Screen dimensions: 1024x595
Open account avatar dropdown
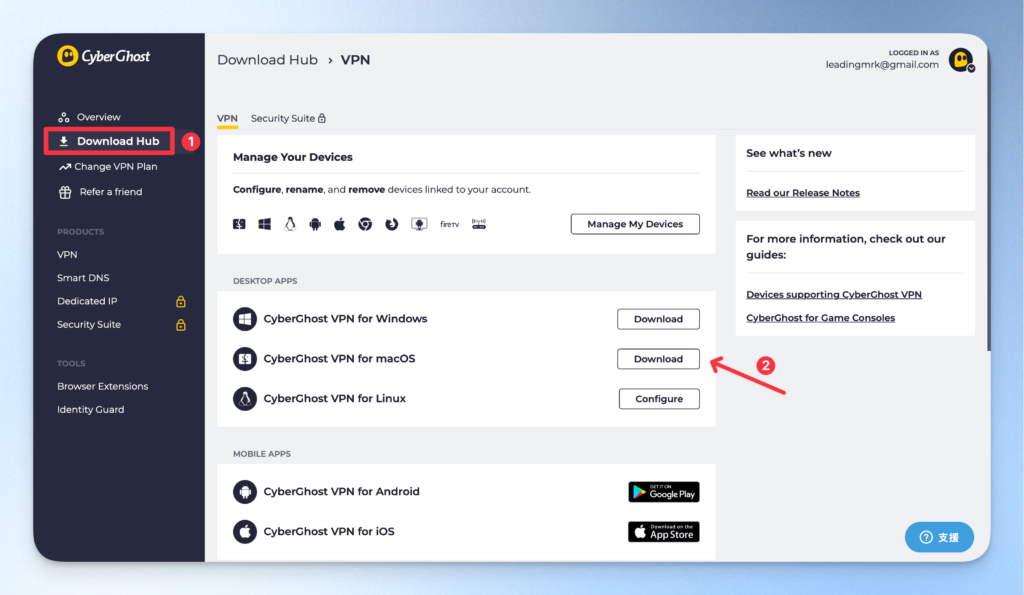pos(961,60)
